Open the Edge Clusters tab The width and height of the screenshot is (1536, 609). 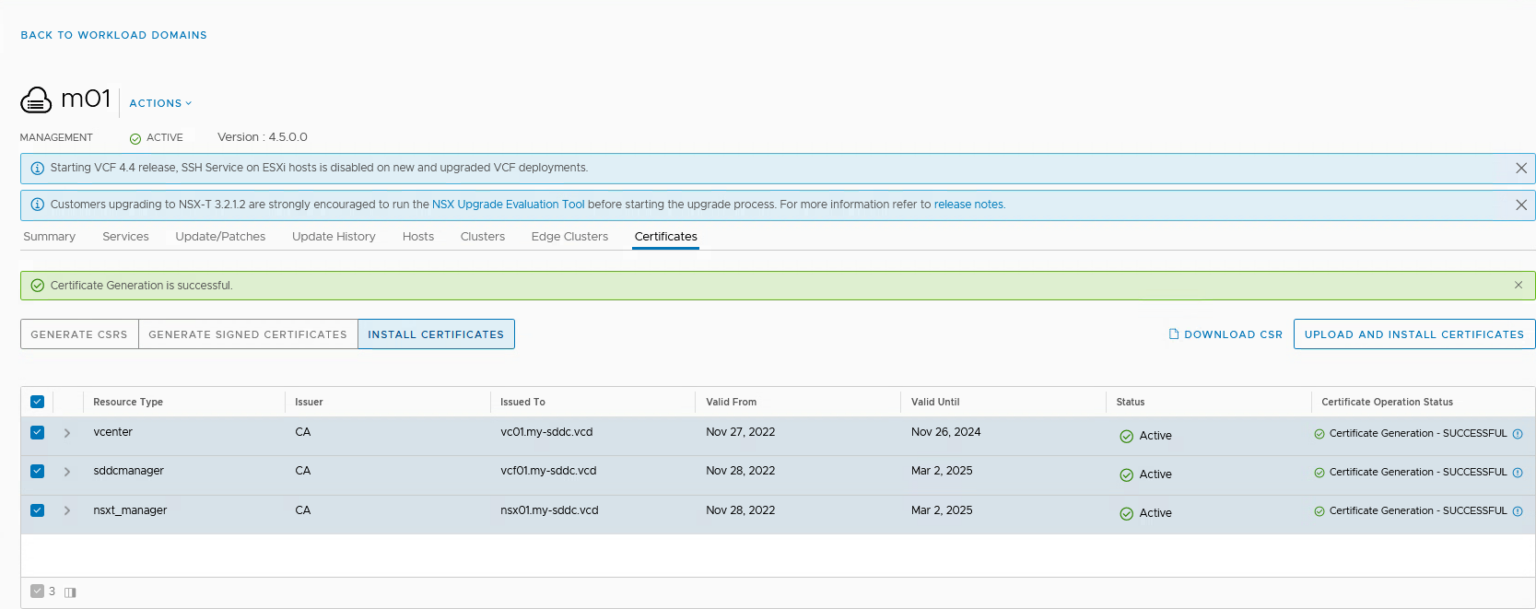[x=570, y=237]
